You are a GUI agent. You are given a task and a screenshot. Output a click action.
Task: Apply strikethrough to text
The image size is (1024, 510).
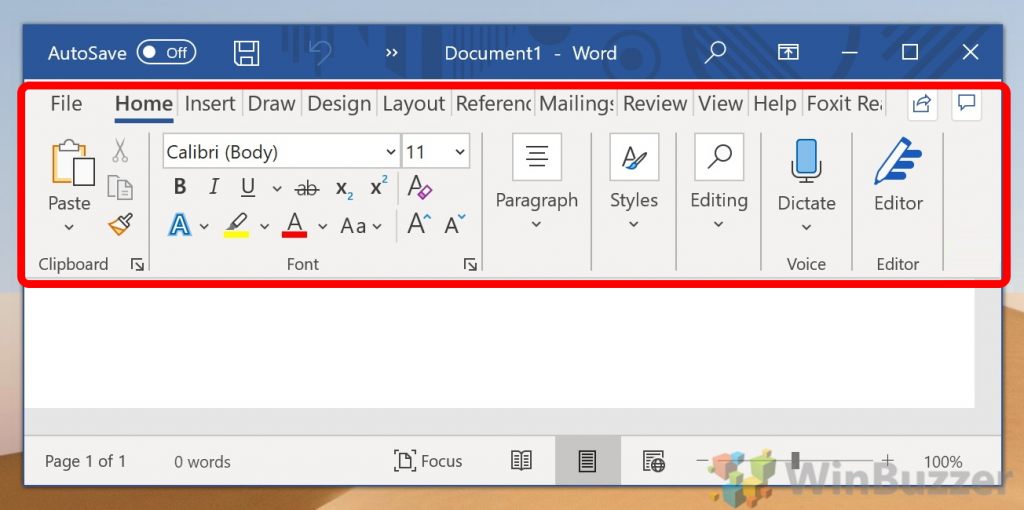(x=307, y=187)
